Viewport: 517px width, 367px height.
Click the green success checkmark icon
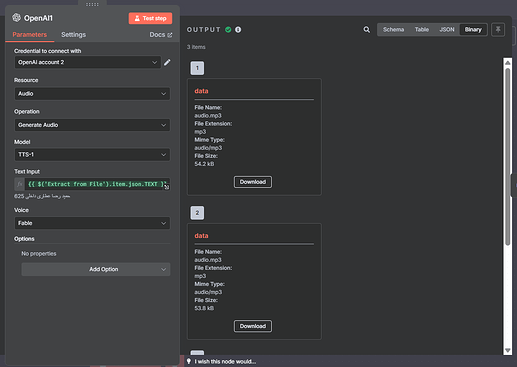tap(228, 30)
